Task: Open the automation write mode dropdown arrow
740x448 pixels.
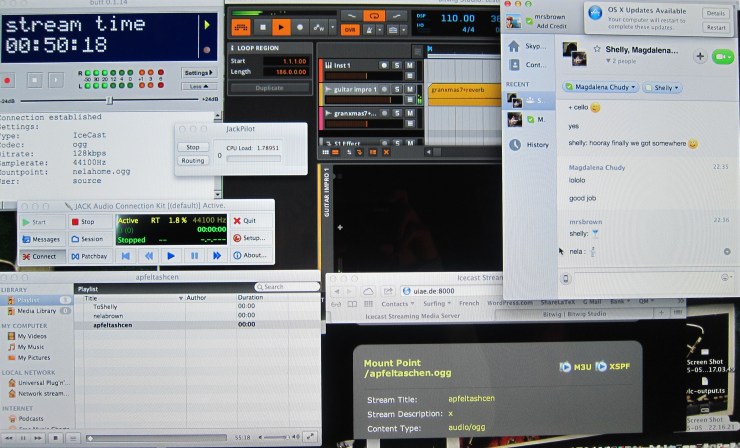Action: [333, 28]
